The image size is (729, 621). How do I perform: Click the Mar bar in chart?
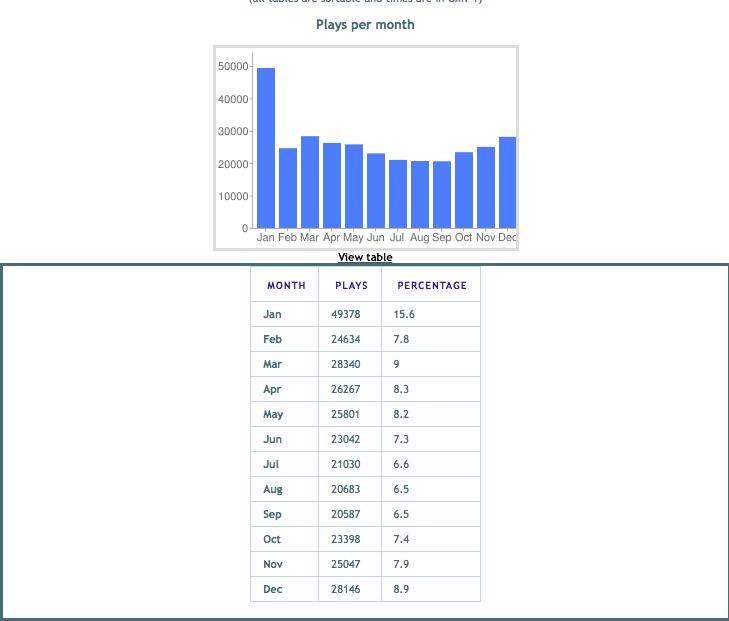310,182
